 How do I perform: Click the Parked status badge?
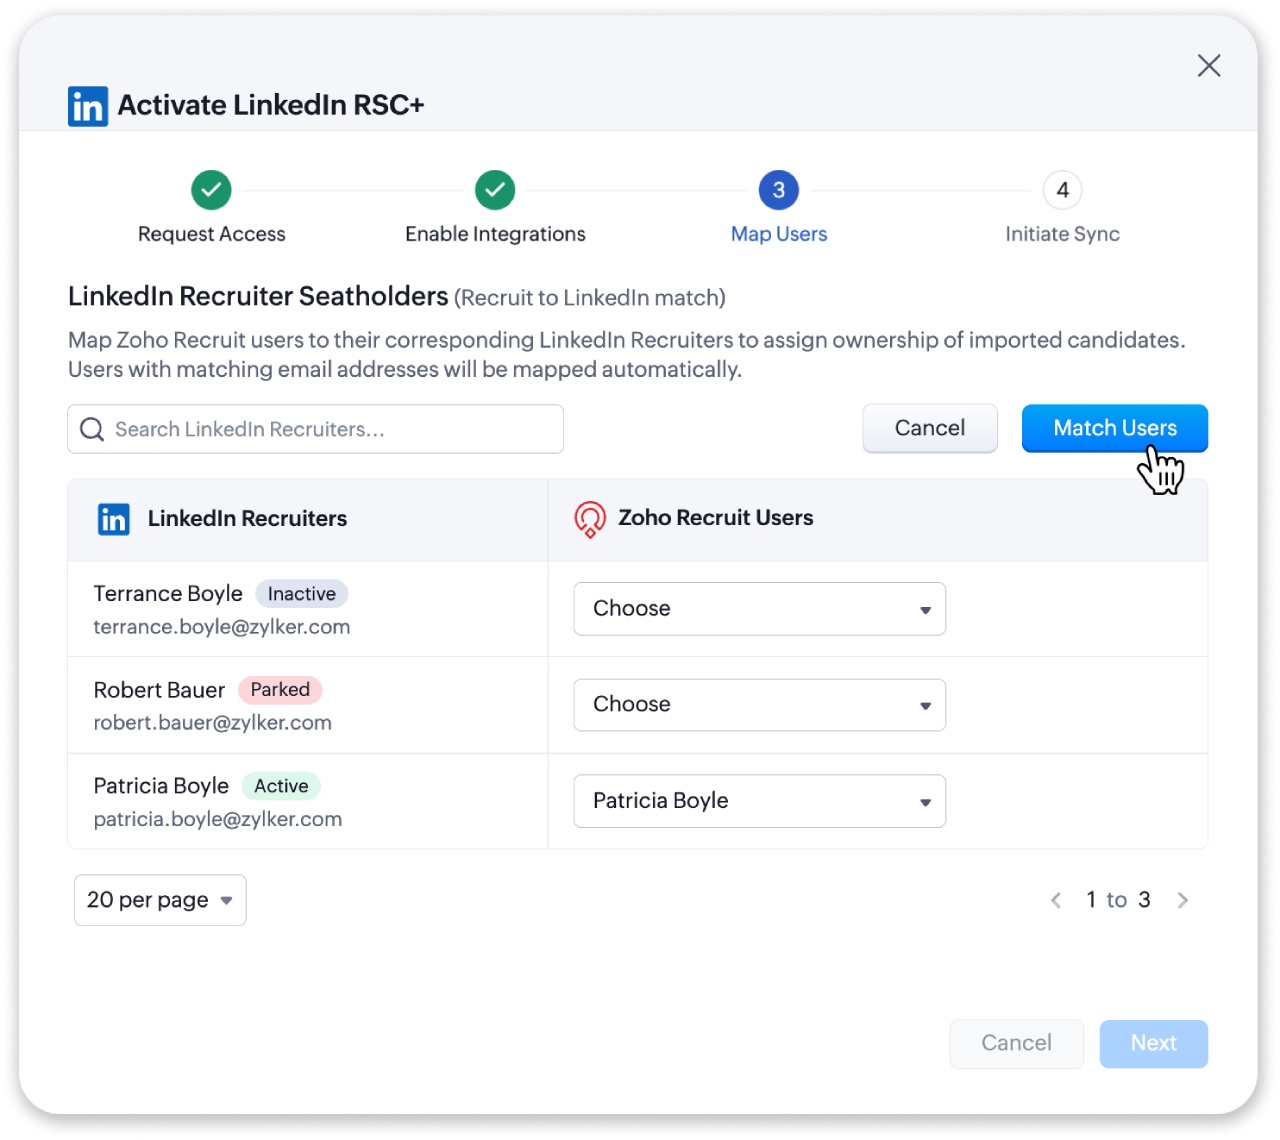point(280,690)
